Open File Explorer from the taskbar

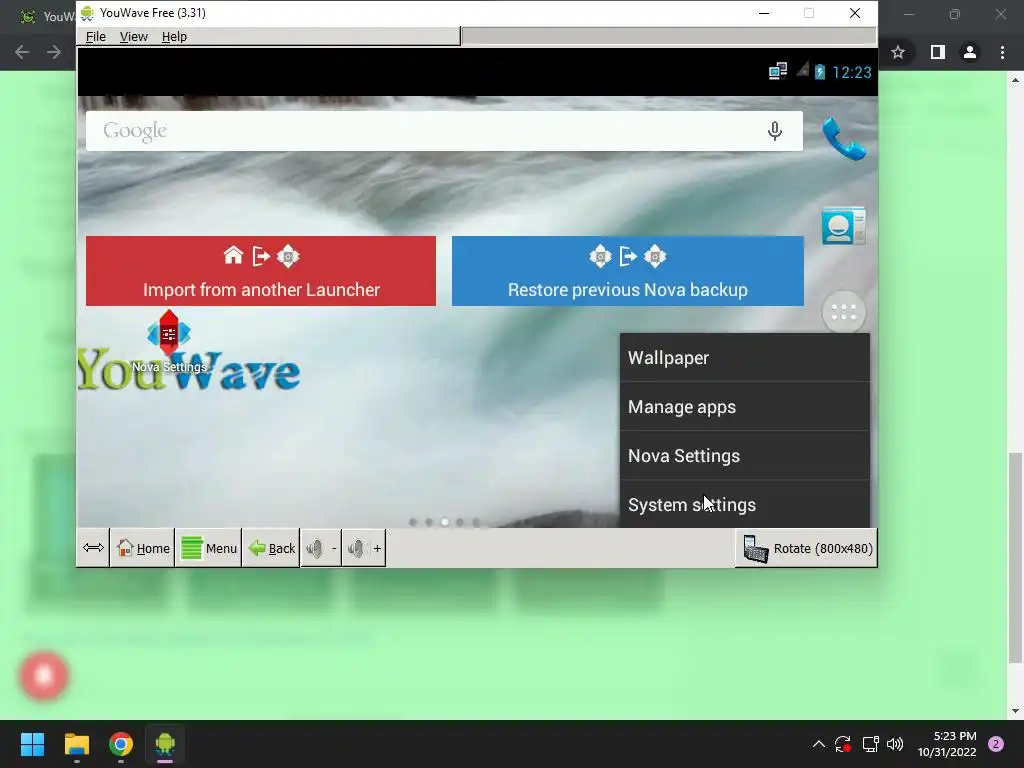pyautogui.click(x=76, y=744)
